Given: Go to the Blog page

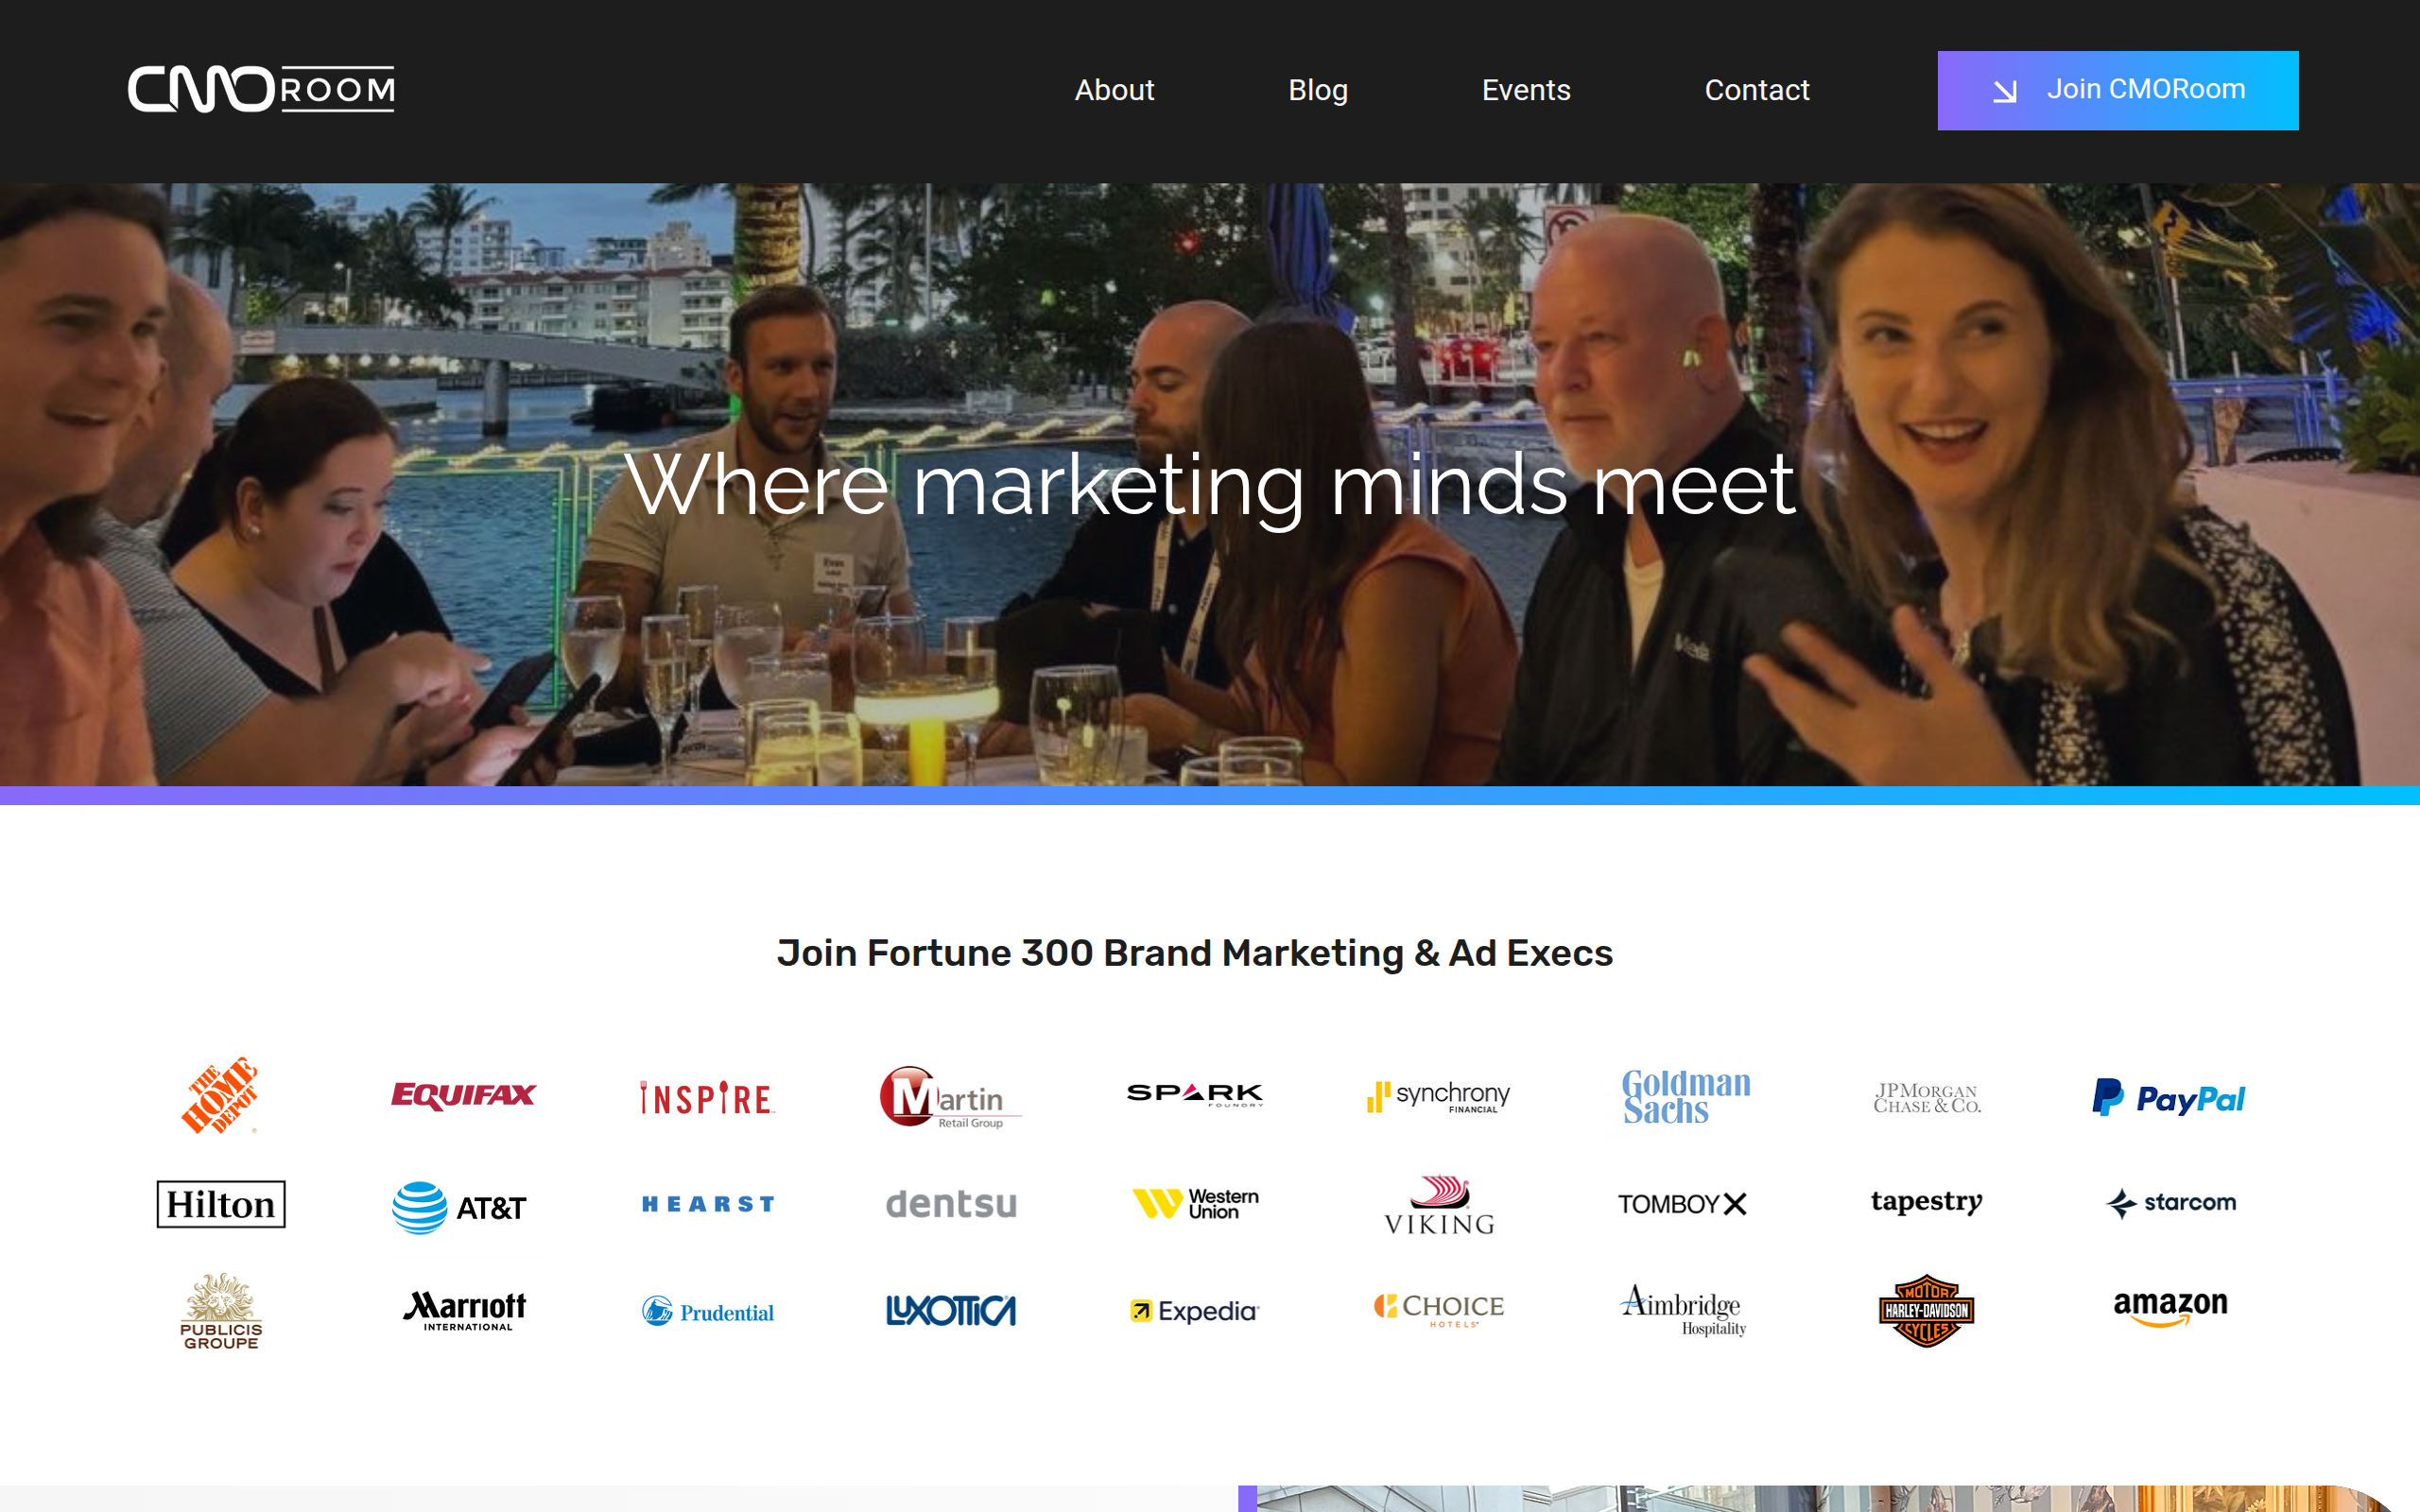Looking at the screenshot, I should click(1317, 90).
